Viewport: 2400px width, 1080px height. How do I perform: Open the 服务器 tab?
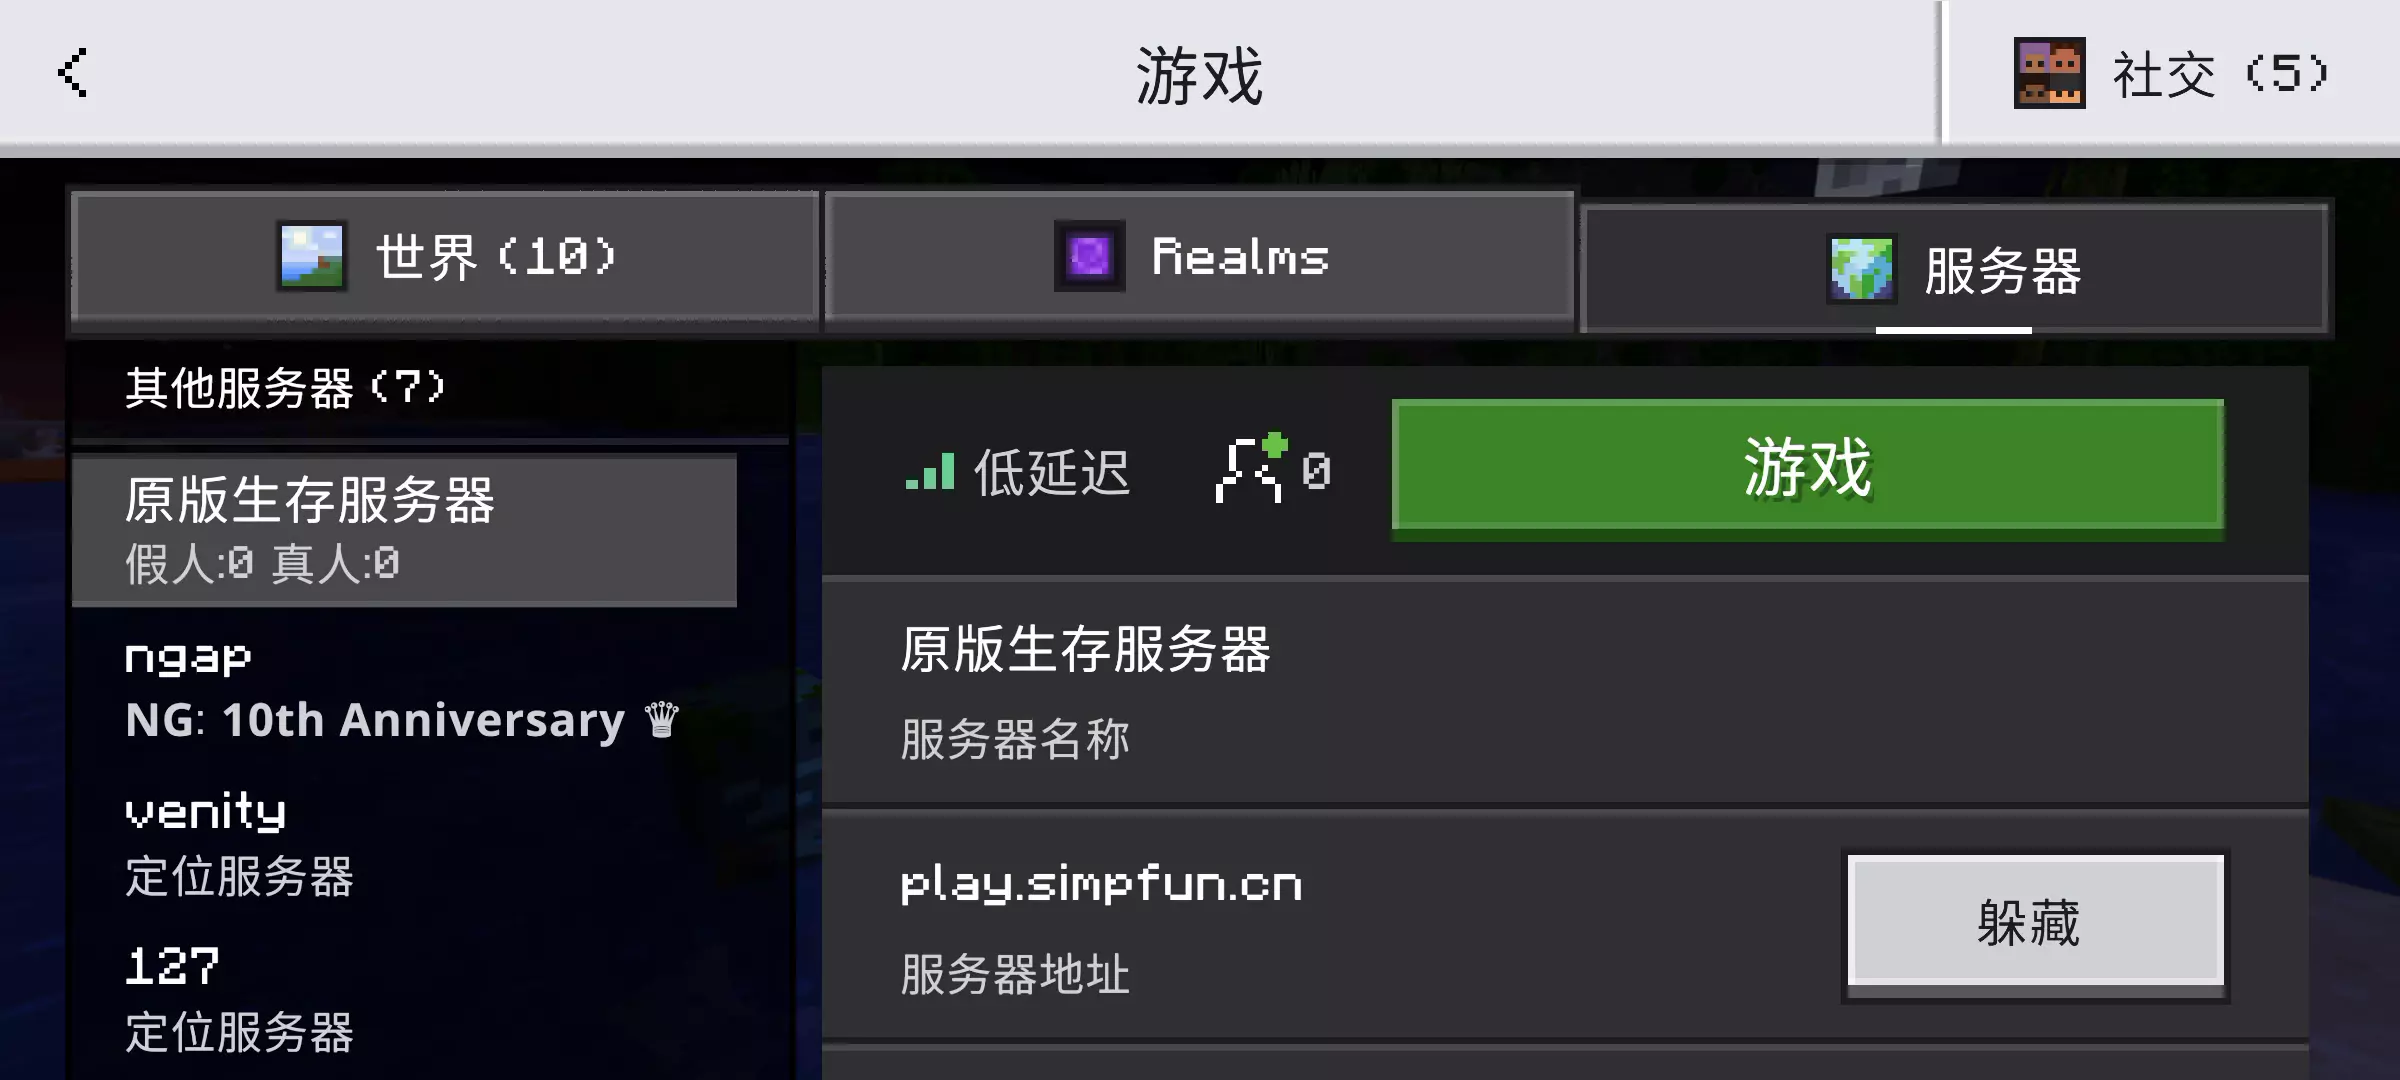click(x=1954, y=269)
